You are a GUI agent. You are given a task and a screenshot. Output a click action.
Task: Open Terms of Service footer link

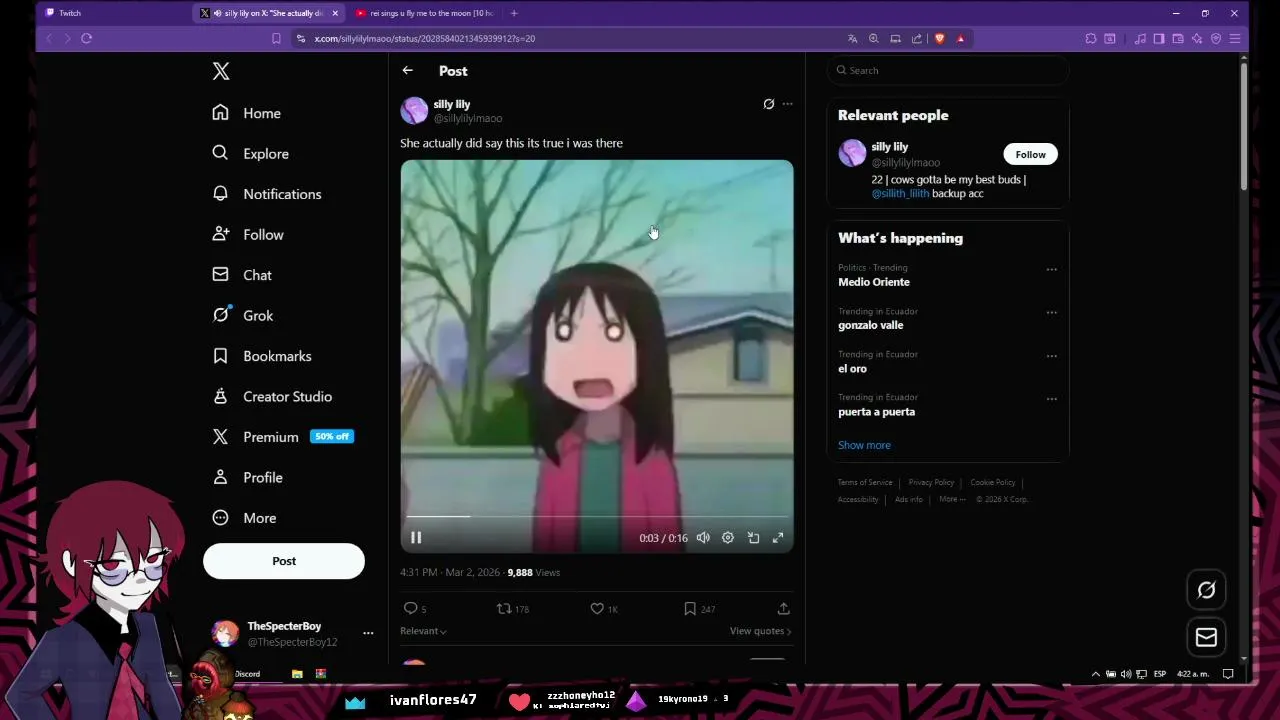(865, 483)
